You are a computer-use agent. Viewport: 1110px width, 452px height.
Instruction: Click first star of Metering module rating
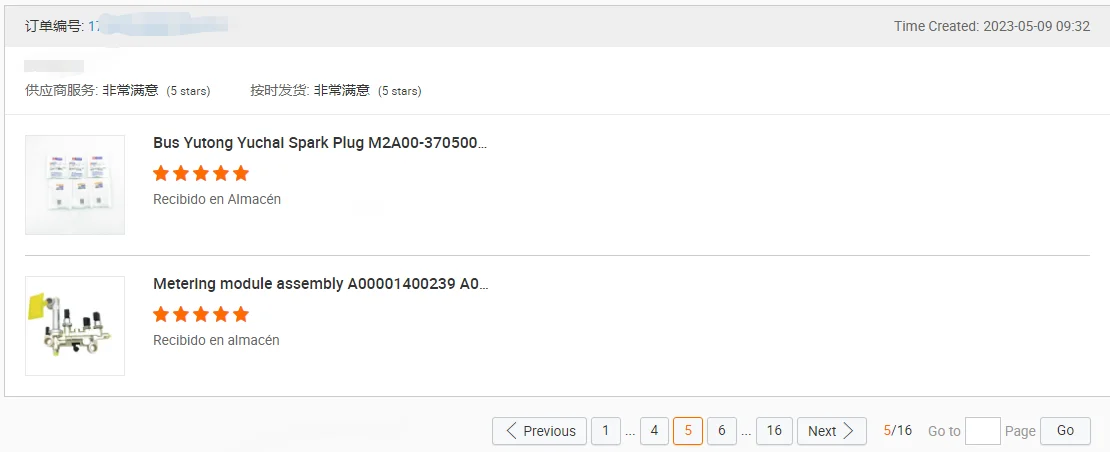pyautogui.click(x=161, y=314)
